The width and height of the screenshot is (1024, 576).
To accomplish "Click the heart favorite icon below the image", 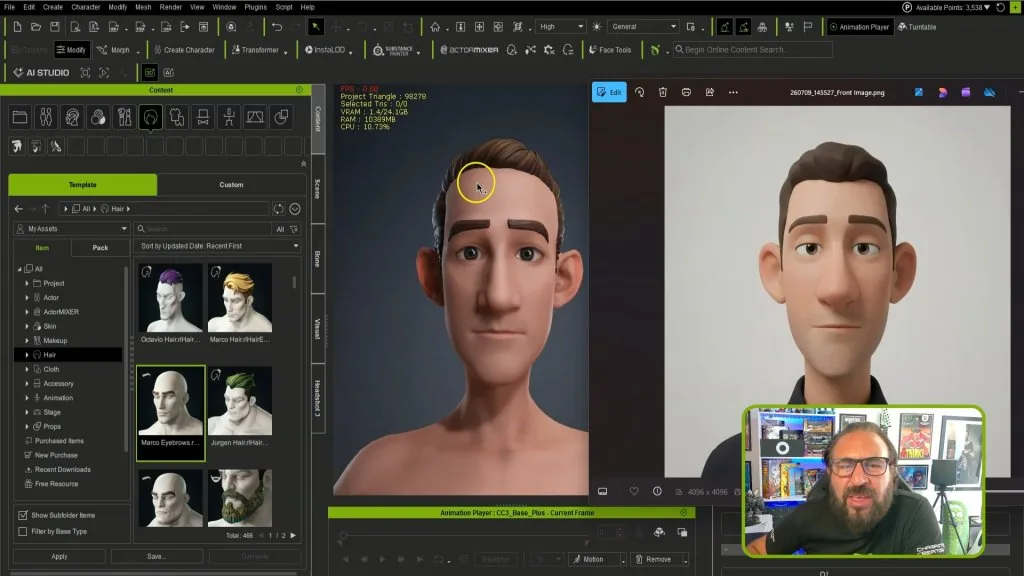I will [633, 491].
